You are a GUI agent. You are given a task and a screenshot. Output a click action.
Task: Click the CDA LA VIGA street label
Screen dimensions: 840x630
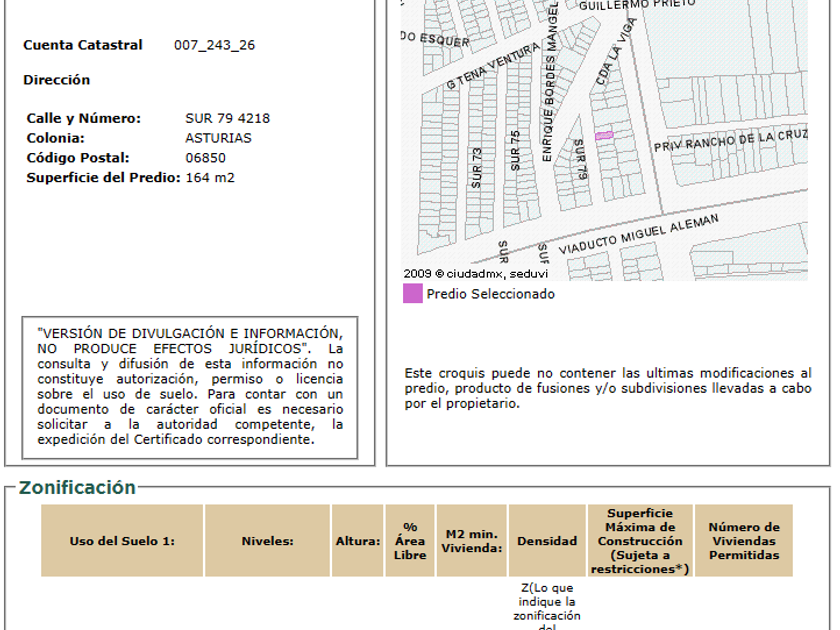click(x=616, y=51)
